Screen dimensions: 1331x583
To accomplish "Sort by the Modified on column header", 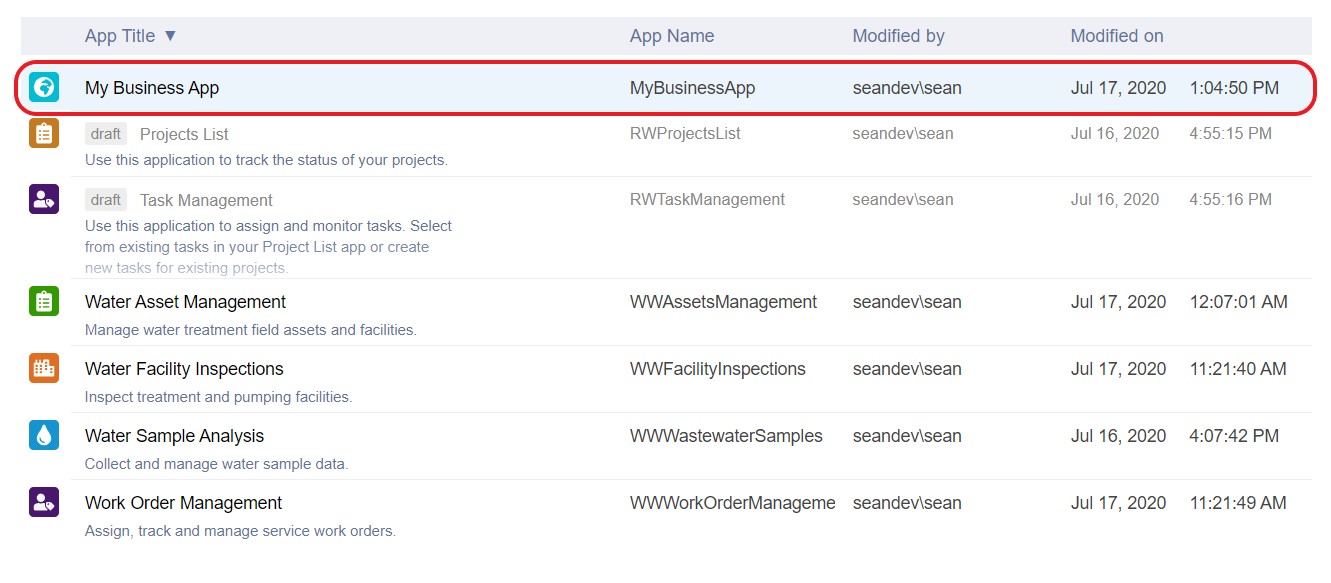I will point(1116,36).
